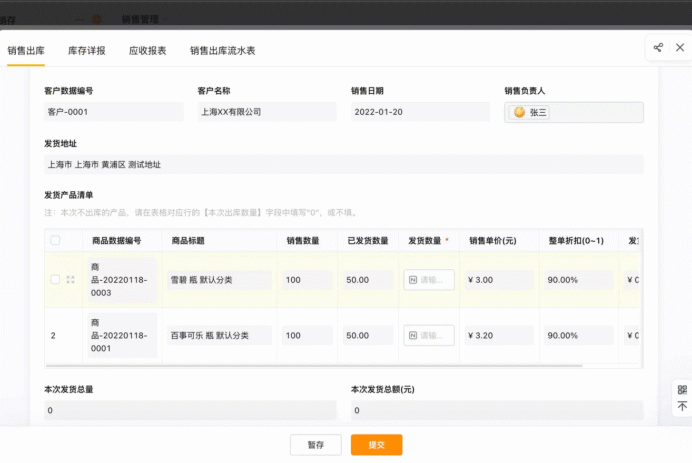
Task: Click the number icon in first 发货数量 input
Action: point(413,280)
